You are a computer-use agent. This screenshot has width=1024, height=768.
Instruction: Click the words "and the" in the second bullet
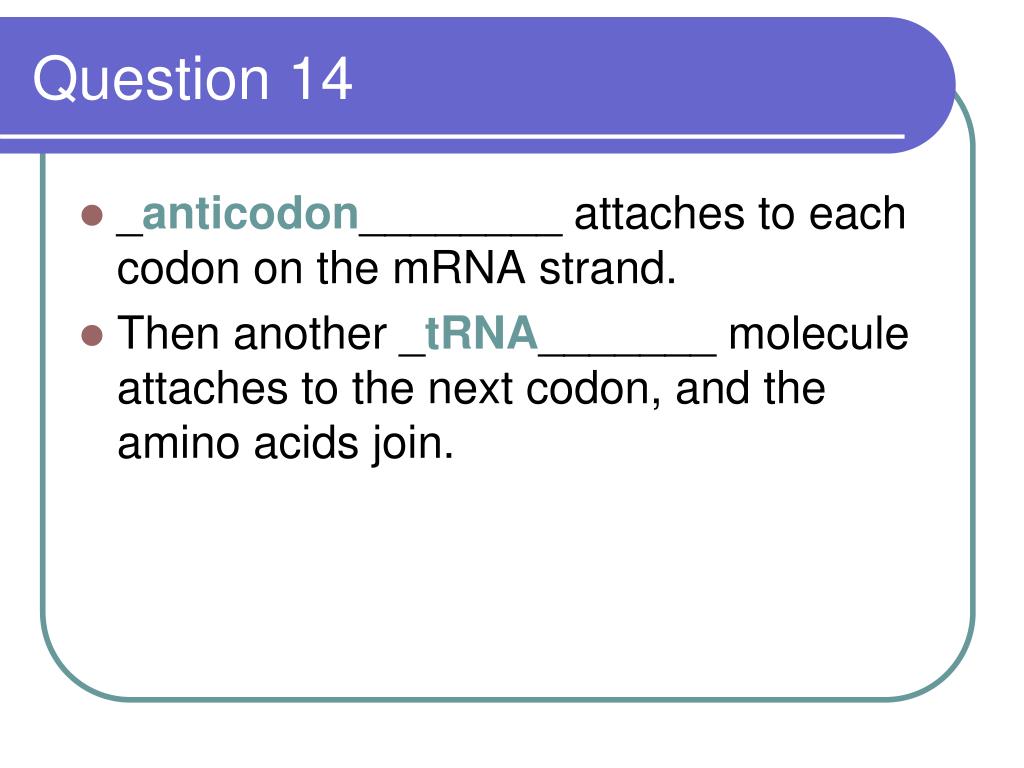point(750,389)
